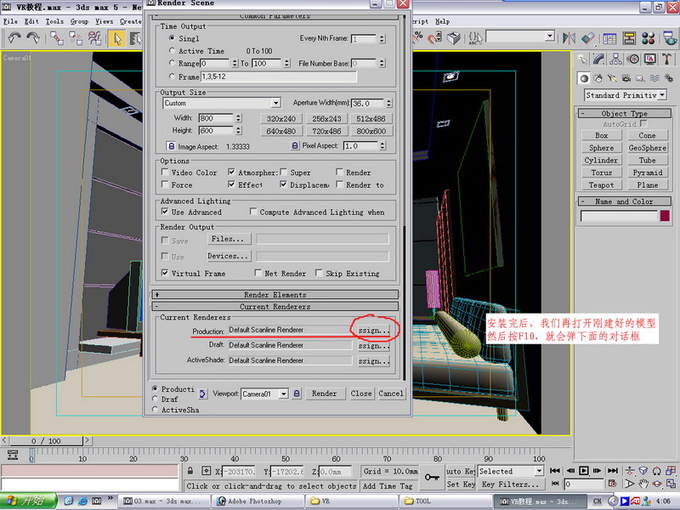The image size is (680, 510).
Task: Click Go to End playback button
Action: [x=613, y=471]
